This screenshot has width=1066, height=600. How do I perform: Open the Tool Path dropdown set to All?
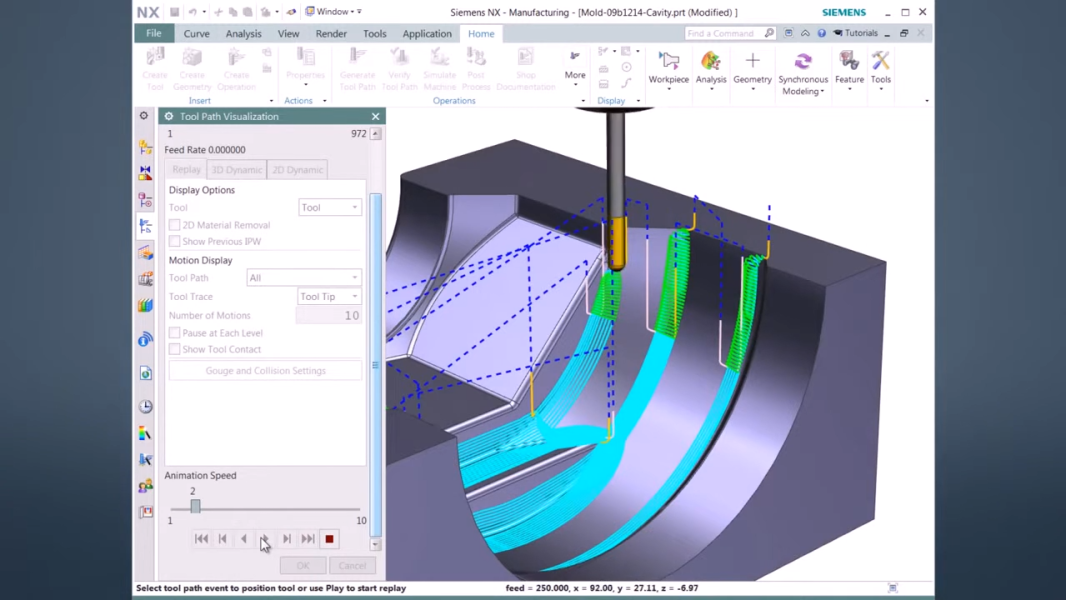[304, 277]
